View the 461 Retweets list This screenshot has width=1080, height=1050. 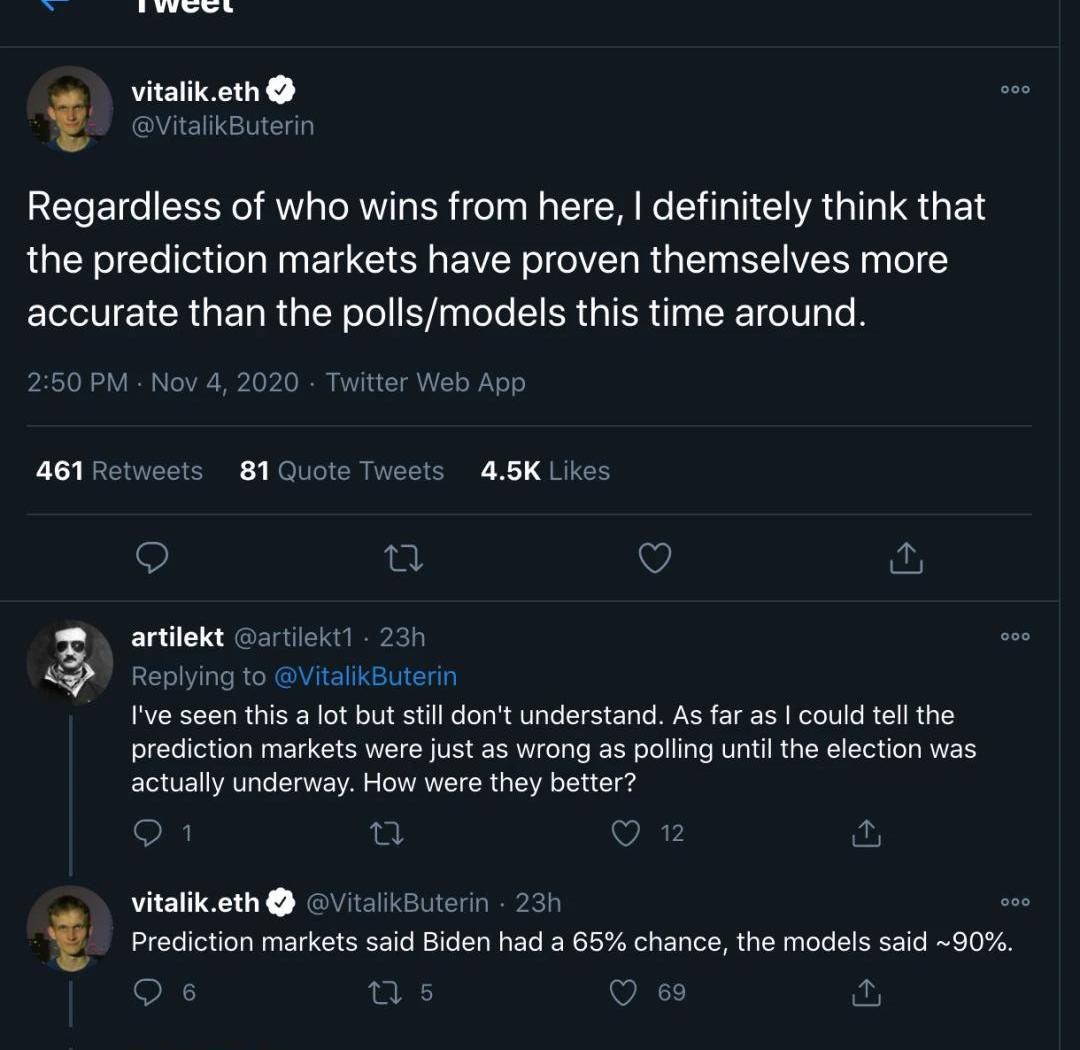[119, 471]
